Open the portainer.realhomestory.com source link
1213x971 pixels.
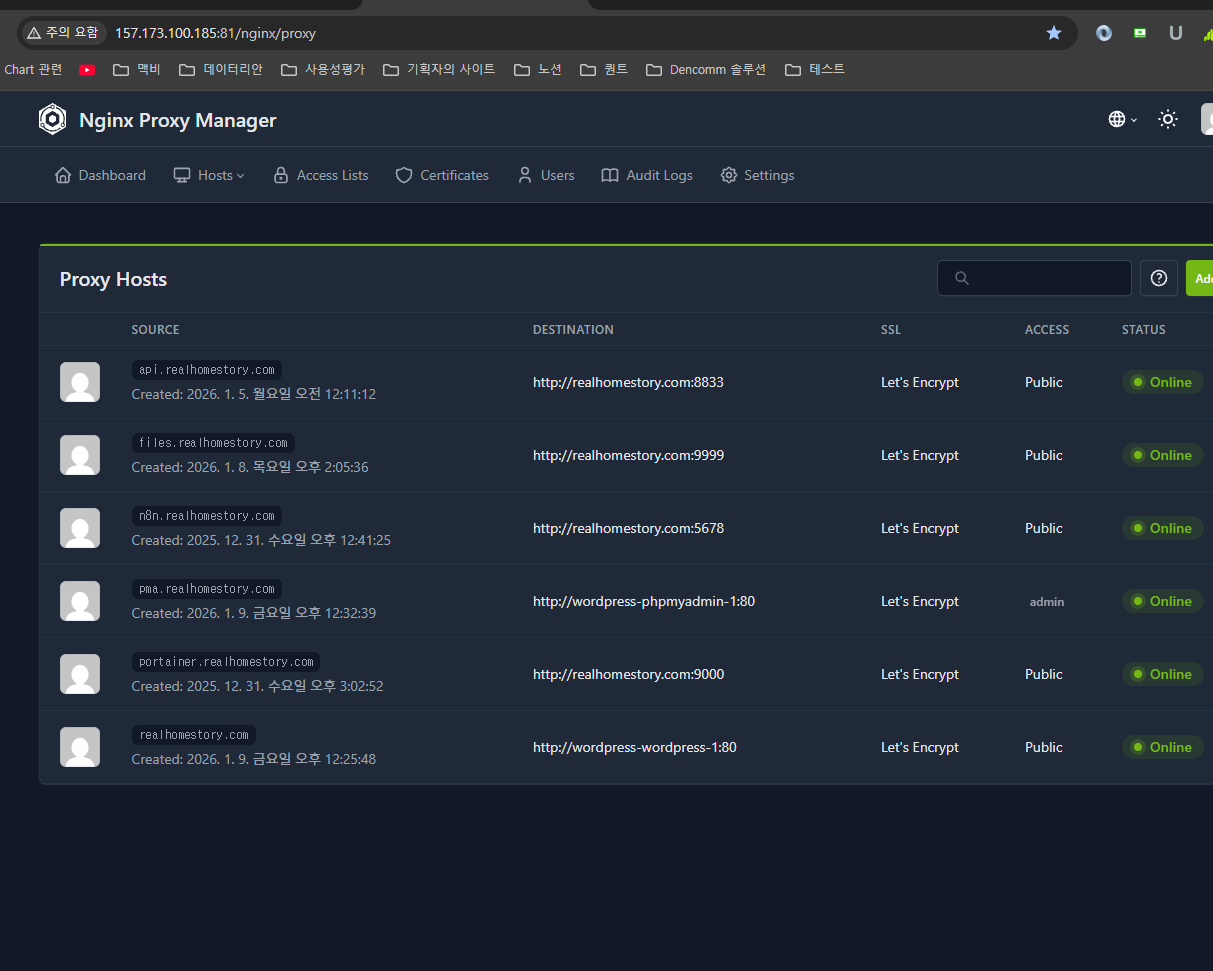[226, 662]
